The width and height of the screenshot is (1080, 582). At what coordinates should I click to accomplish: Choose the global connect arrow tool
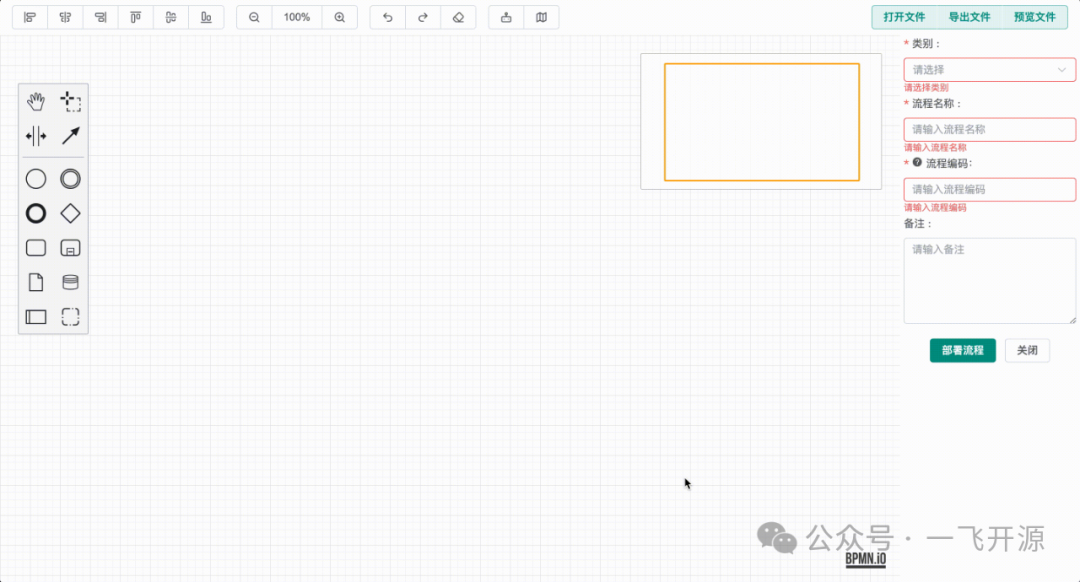click(70, 136)
